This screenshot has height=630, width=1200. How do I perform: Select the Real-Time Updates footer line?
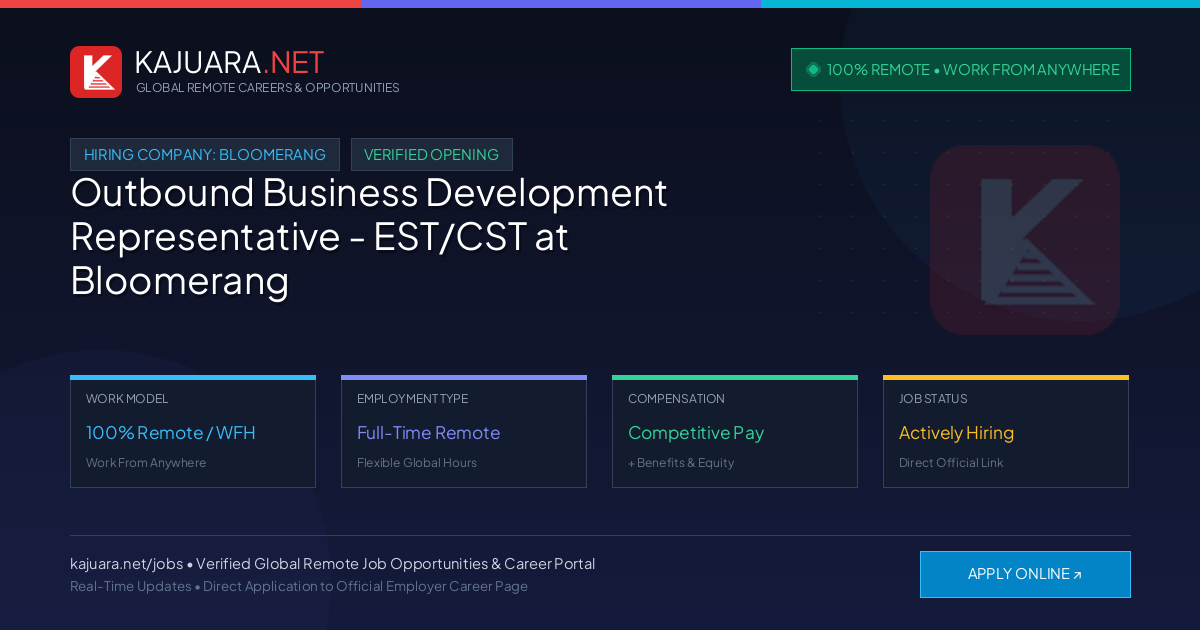tap(299, 586)
